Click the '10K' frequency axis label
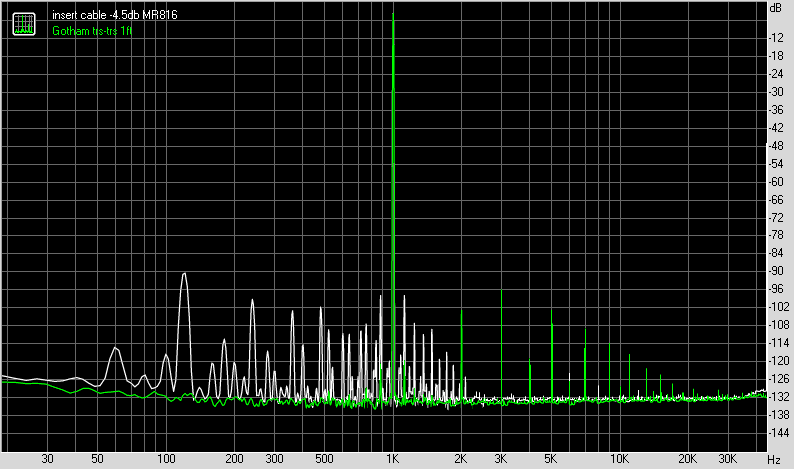This screenshot has width=794, height=469. (x=619, y=459)
